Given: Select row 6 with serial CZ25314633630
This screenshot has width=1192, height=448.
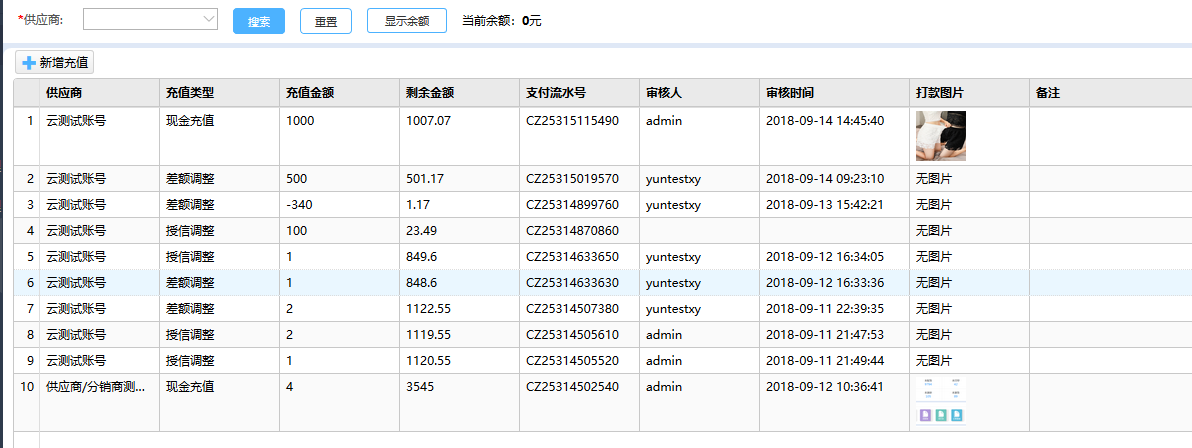Looking at the screenshot, I should pyautogui.click(x=572, y=283).
